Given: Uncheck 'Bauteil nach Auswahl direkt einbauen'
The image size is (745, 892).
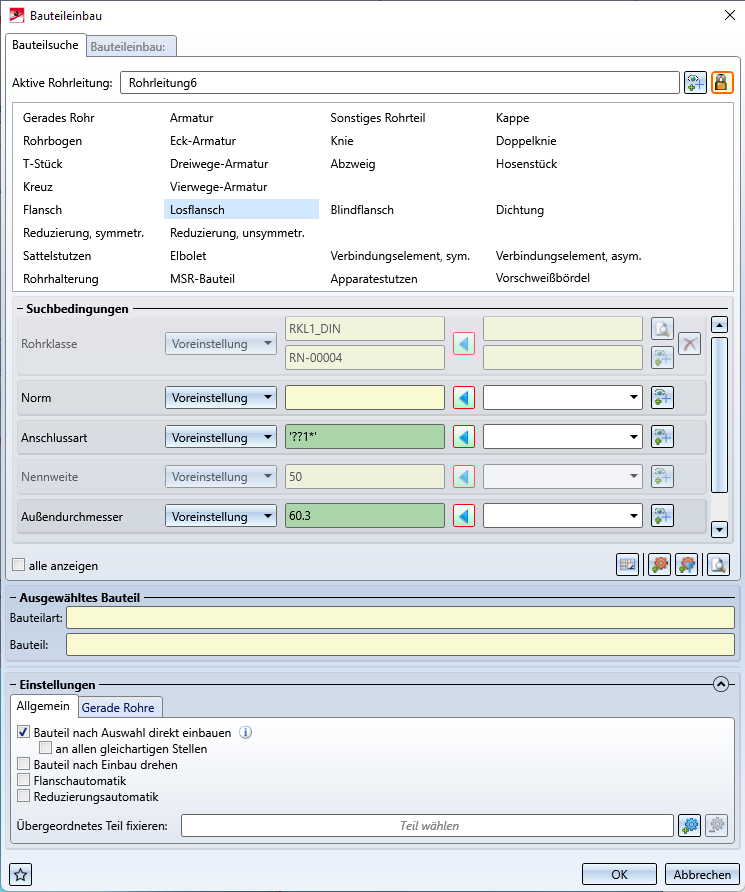Looking at the screenshot, I should click(23, 732).
